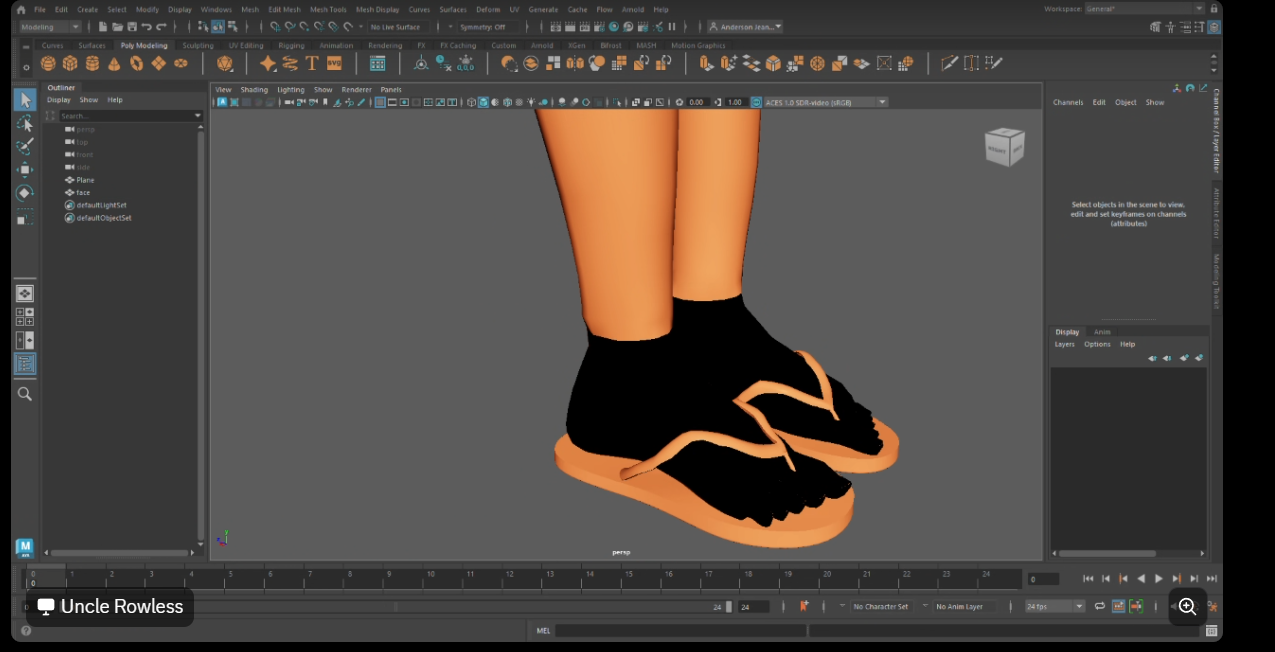Toggle the workspace lock icon
Viewport: 1275px width, 652px height.
pos(1213,9)
